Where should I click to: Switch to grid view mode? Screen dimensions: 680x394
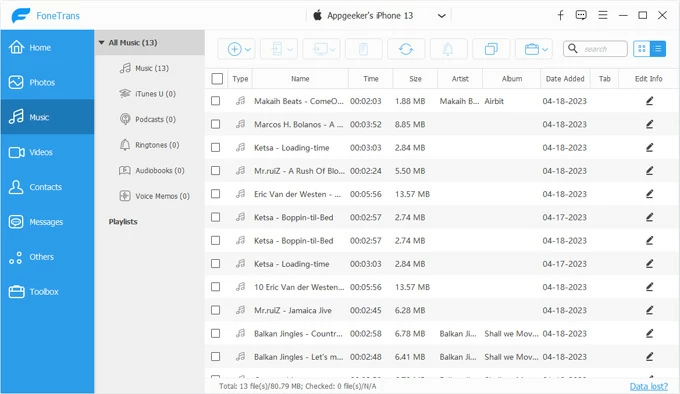point(642,49)
